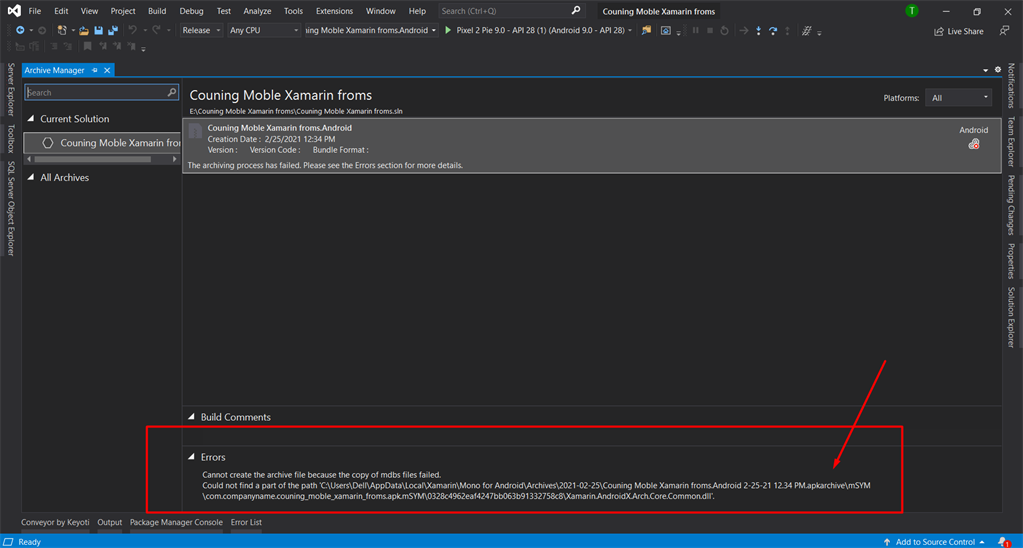Click the Undo arrow icon
The width and height of the screenshot is (1023, 548).
pyautogui.click(x=132, y=30)
